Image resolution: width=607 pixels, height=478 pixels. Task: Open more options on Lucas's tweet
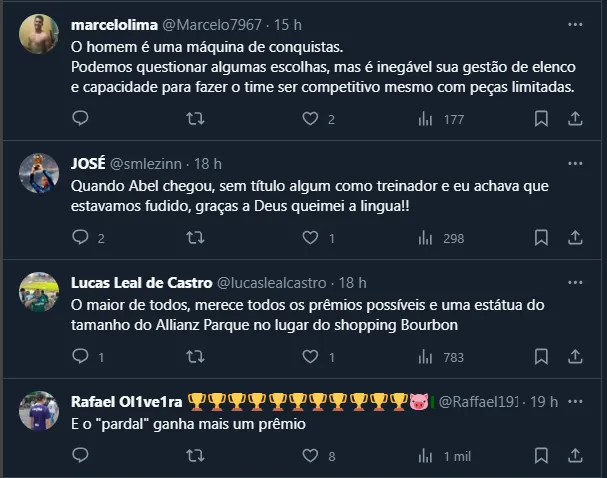(575, 283)
